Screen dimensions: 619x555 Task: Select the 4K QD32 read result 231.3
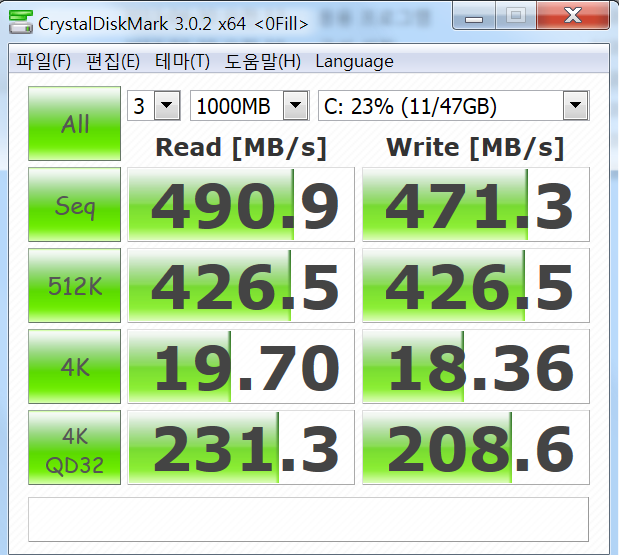pyautogui.click(x=241, y=448)
